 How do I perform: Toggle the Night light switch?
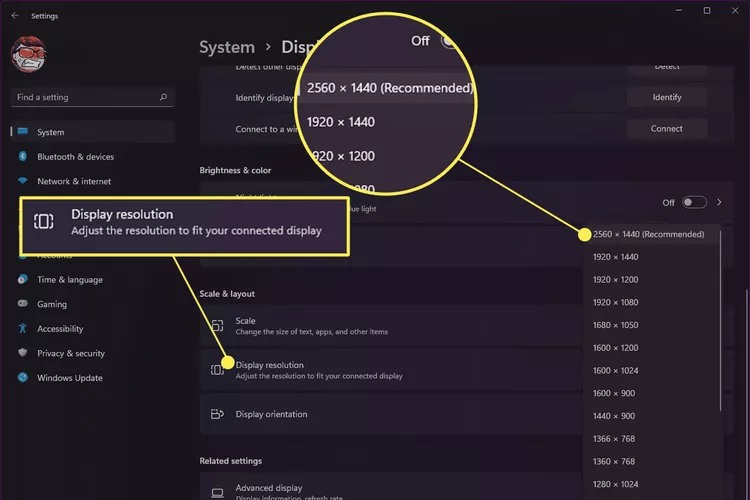coord(694,202)
